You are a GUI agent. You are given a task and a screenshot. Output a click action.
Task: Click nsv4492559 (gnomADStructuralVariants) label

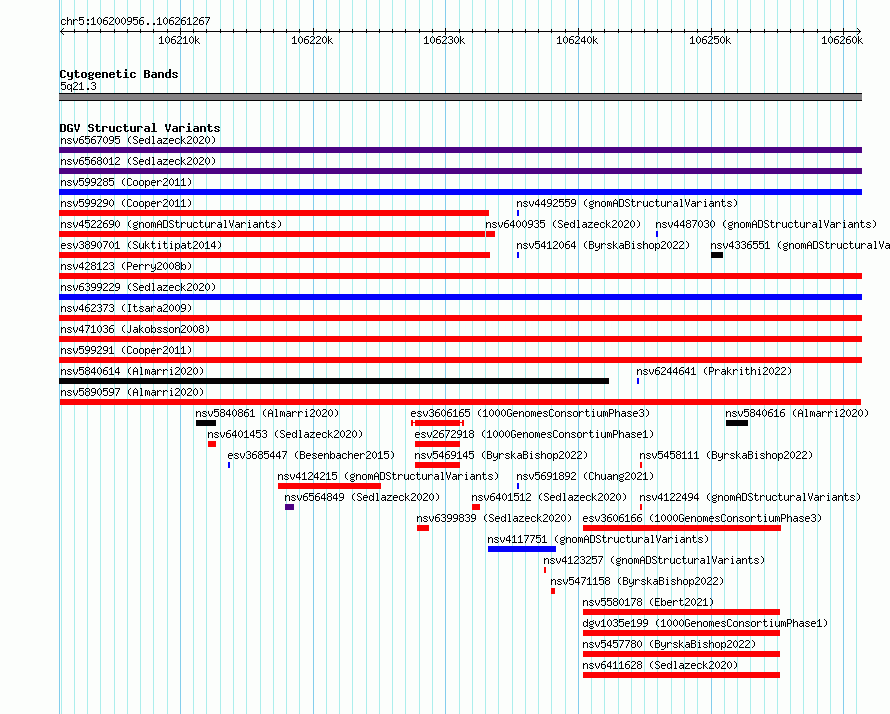pos(627,203)
